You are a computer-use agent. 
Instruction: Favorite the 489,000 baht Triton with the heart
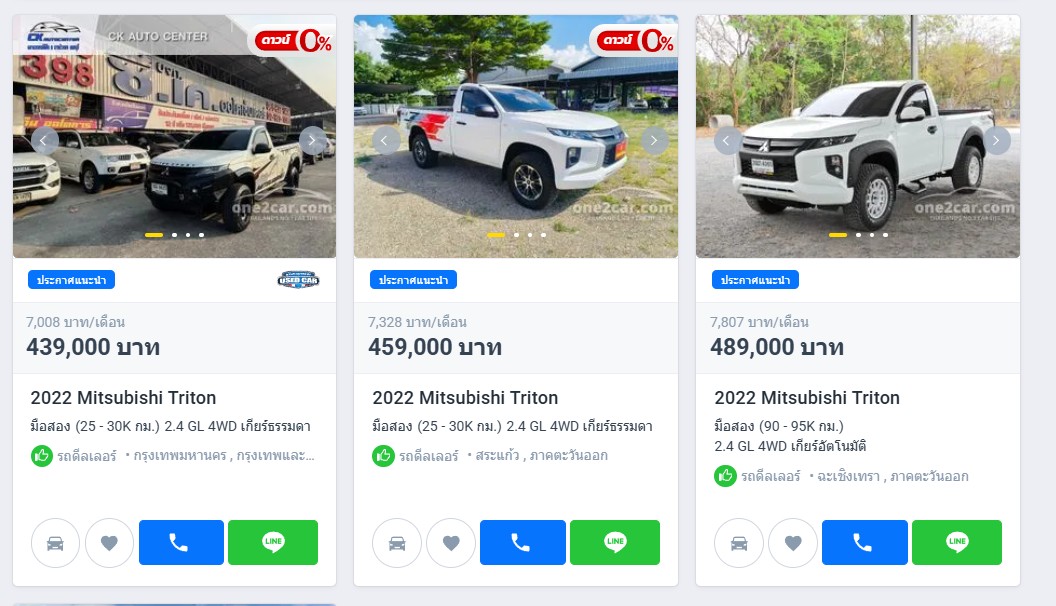(793, 543)
